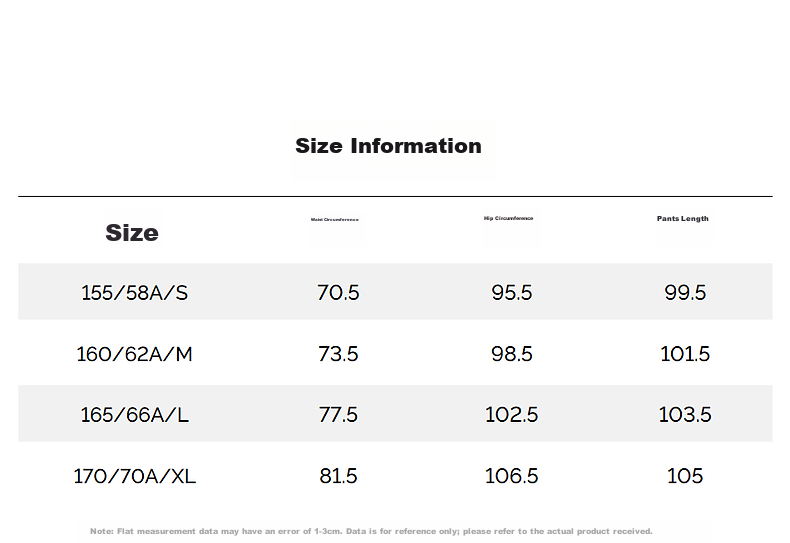Click the 165/66A/L size label

[x=135, y=415]
